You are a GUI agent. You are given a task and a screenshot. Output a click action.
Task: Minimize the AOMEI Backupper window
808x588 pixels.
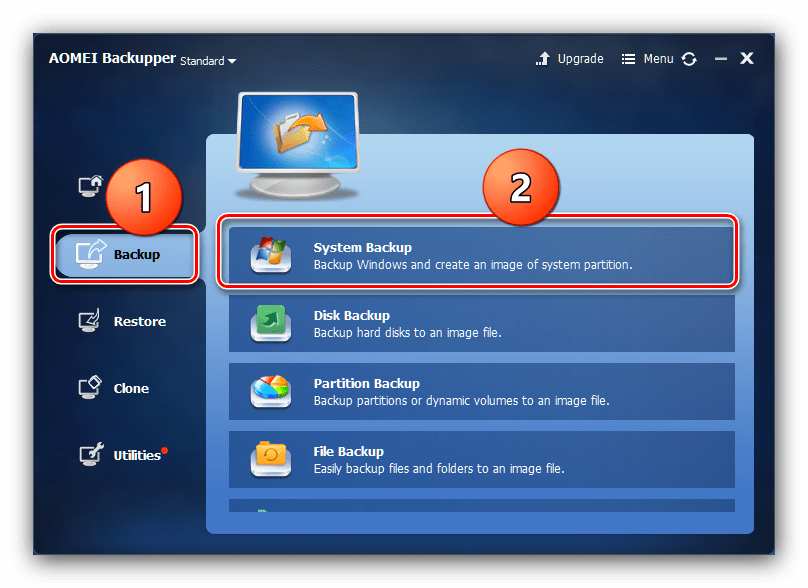[x=720, y=59]
